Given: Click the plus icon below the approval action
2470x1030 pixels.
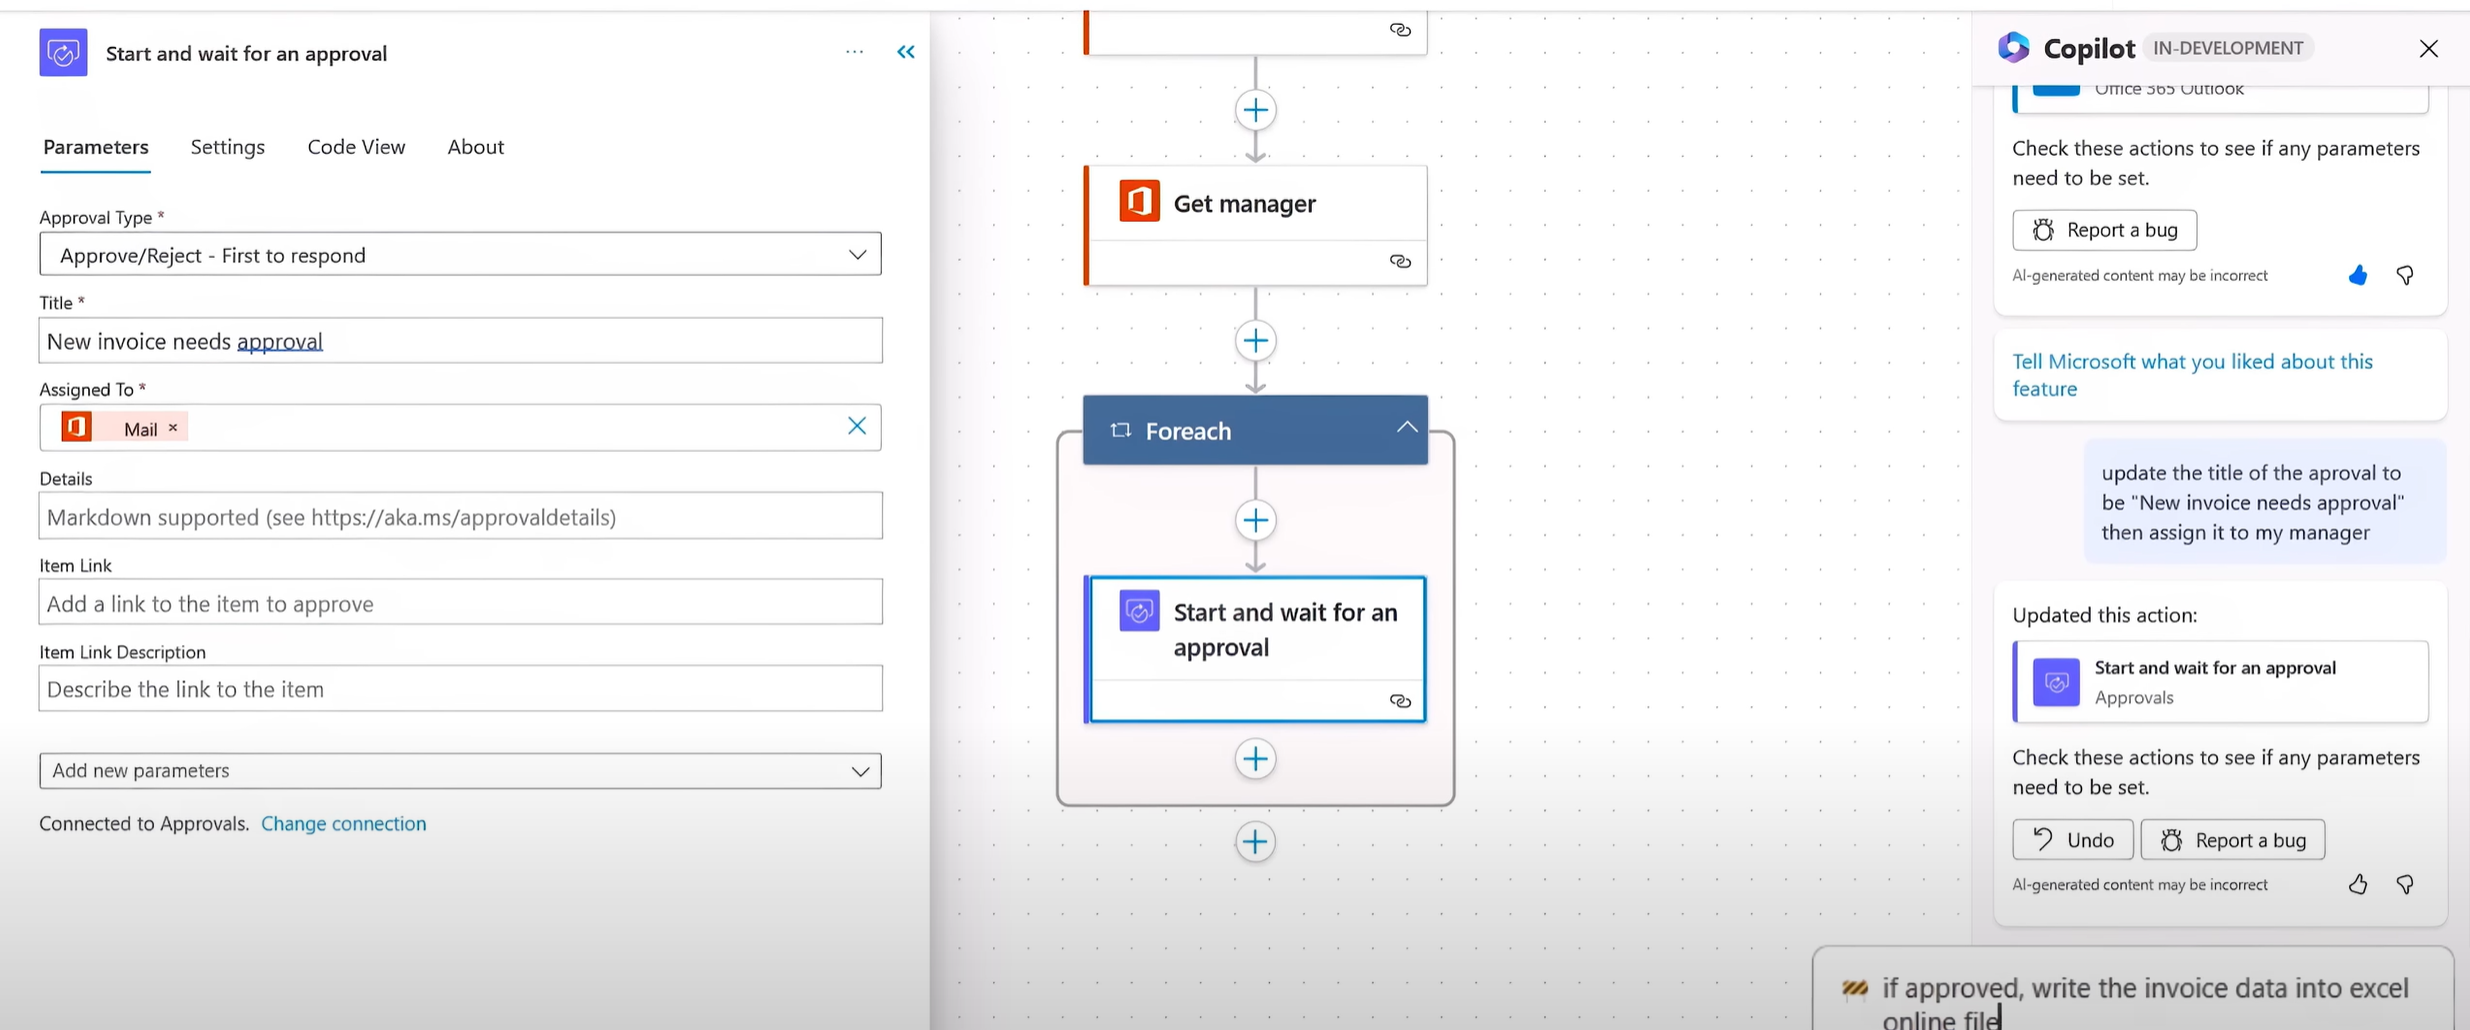Looking at the screenshot, I should [x=1255, y=758].
